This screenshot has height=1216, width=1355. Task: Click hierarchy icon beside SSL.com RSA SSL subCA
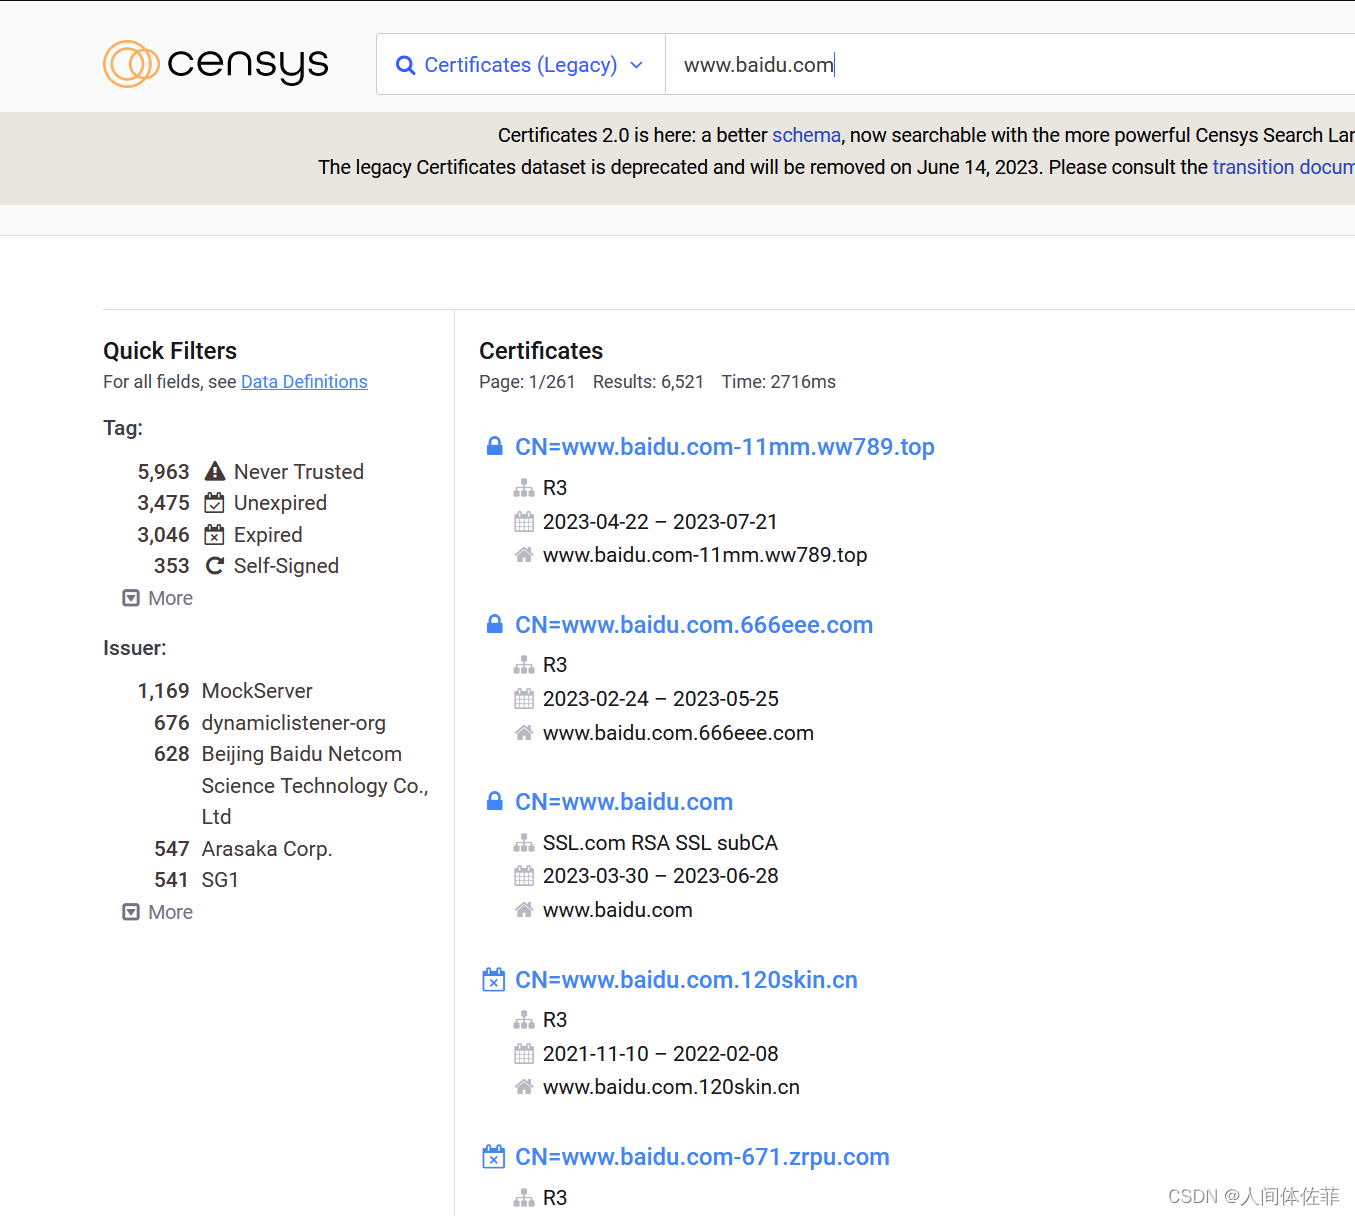524,843
